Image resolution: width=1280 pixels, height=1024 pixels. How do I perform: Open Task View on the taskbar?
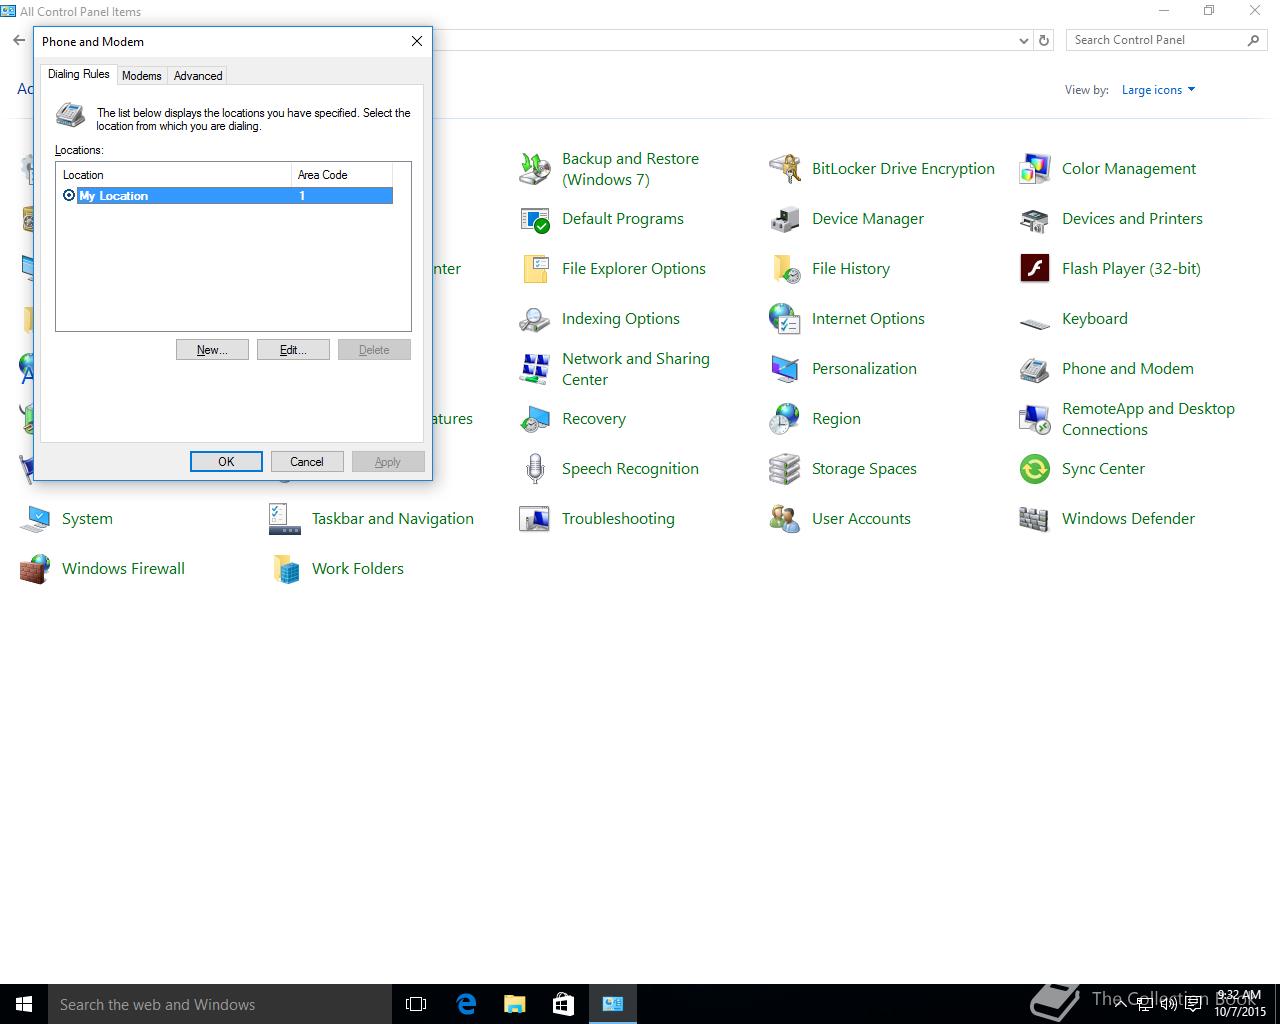[x=416, y=1004]
